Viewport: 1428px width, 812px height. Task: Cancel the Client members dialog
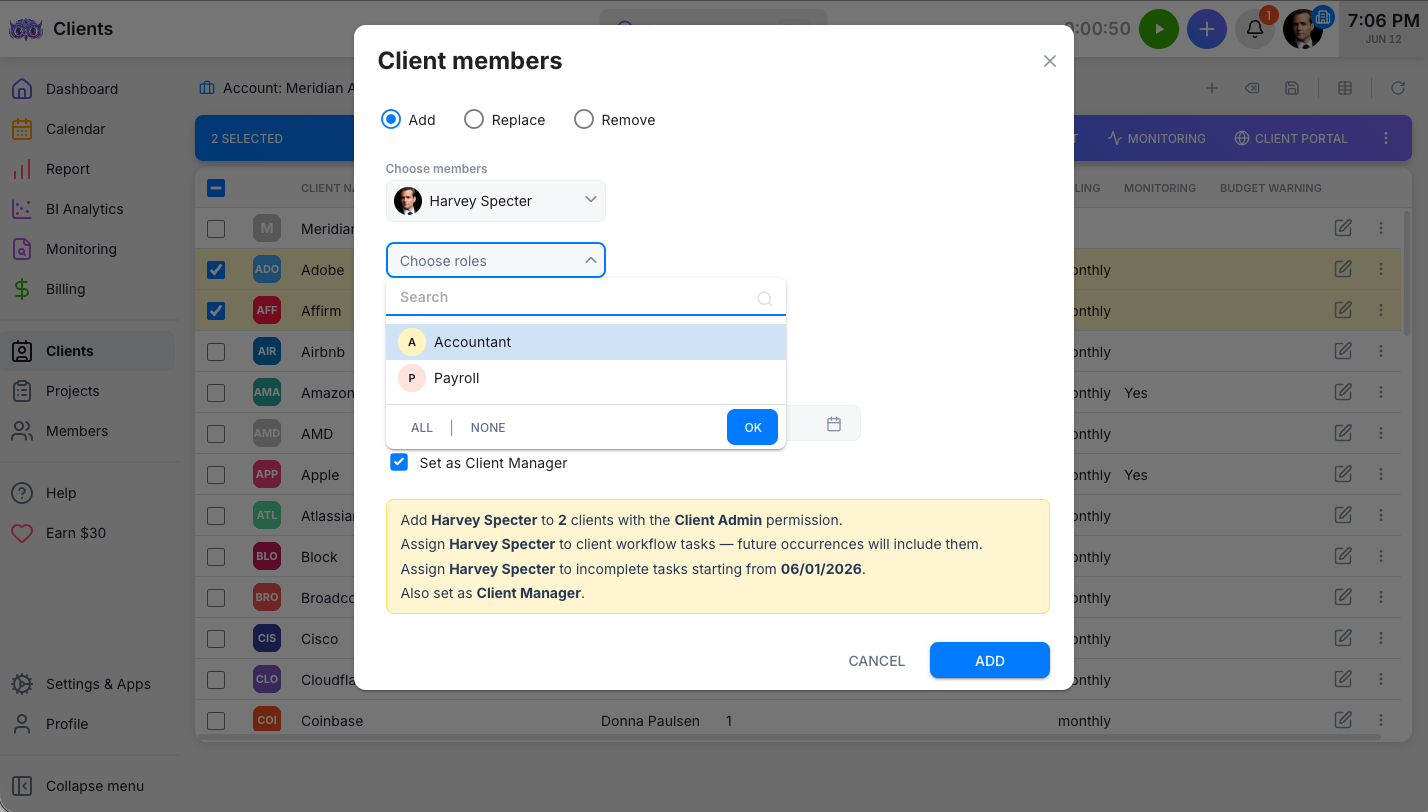(x=877, y=660)
